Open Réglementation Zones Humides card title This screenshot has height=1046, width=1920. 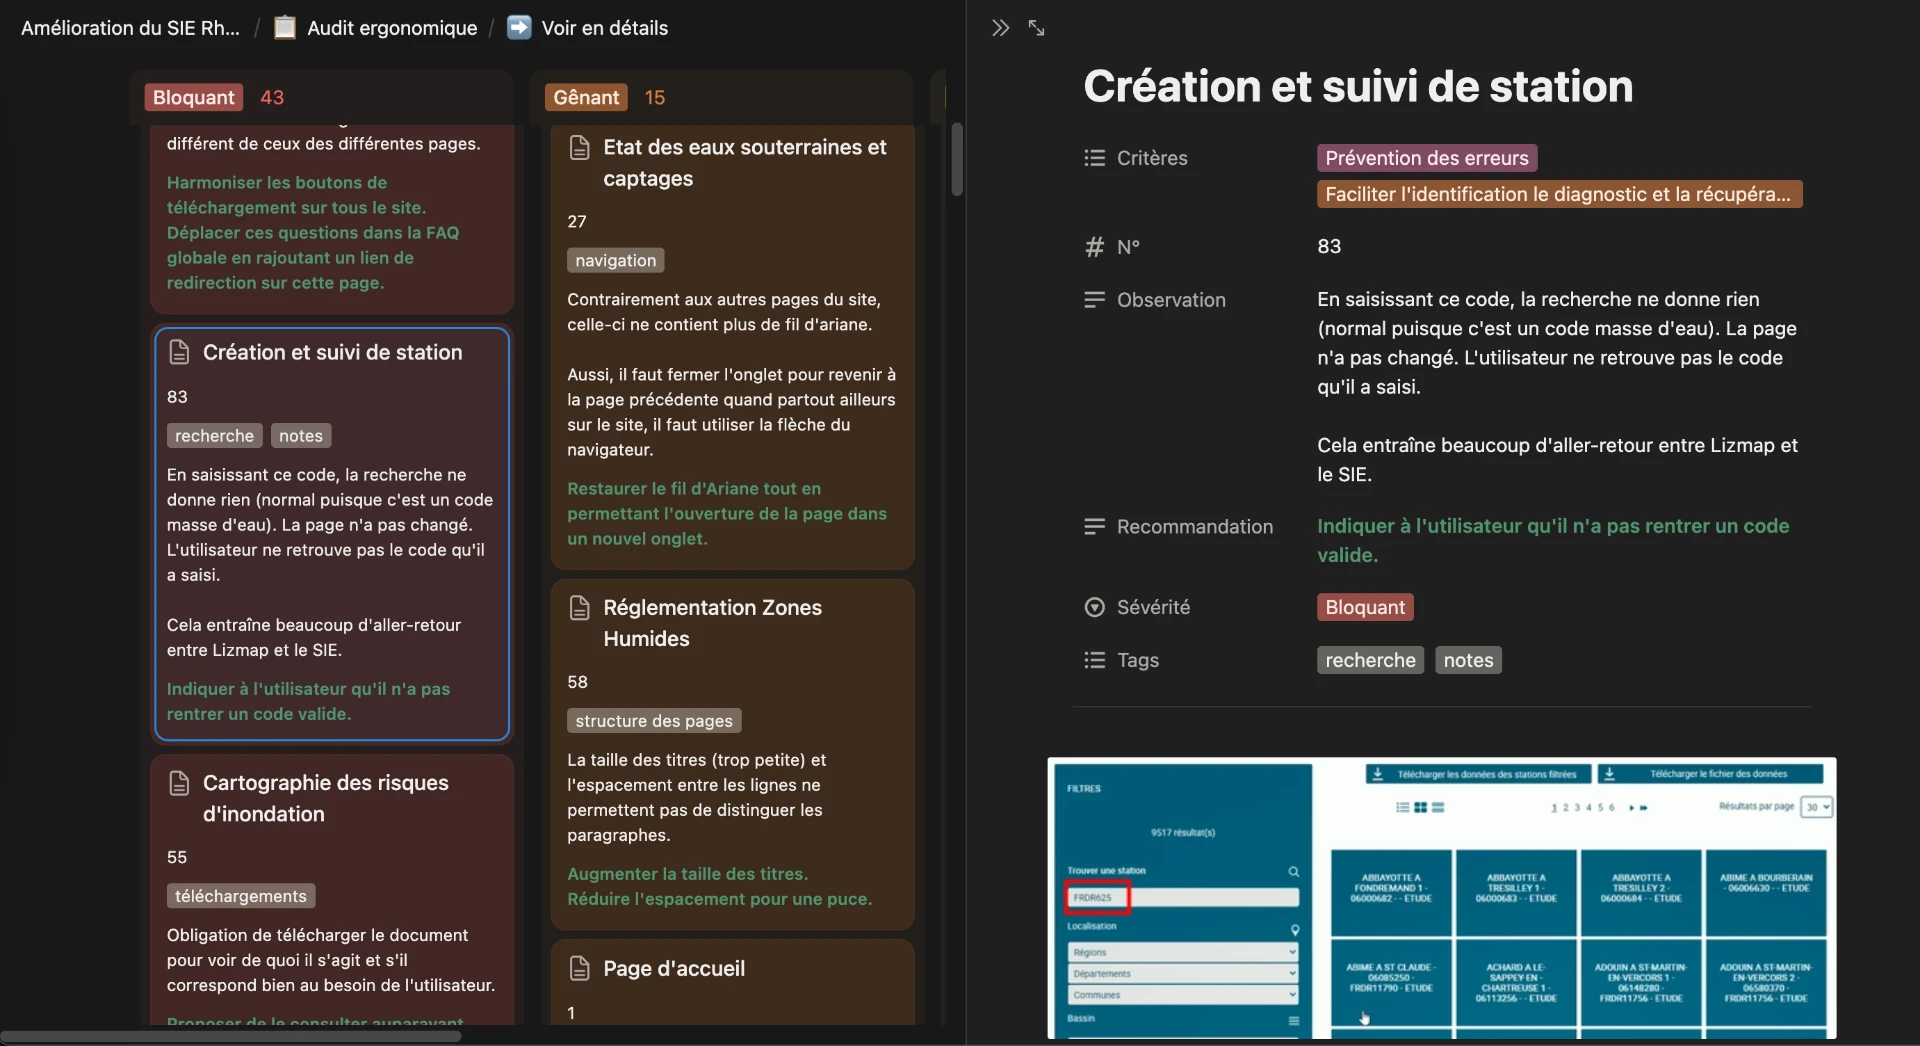712,623
